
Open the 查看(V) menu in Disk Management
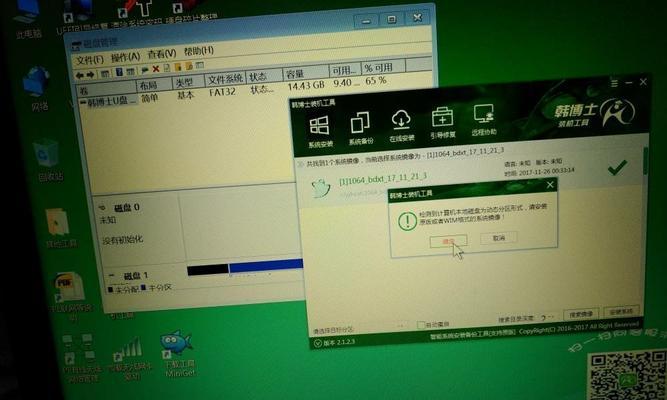pyautogui.click(x=162, y=54)
